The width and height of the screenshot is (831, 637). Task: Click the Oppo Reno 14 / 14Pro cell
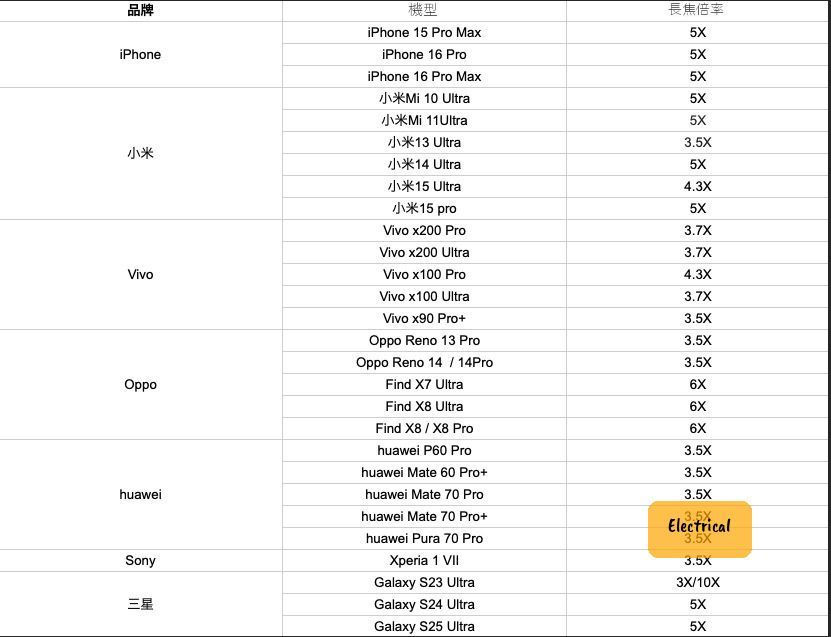click(424, 362)
